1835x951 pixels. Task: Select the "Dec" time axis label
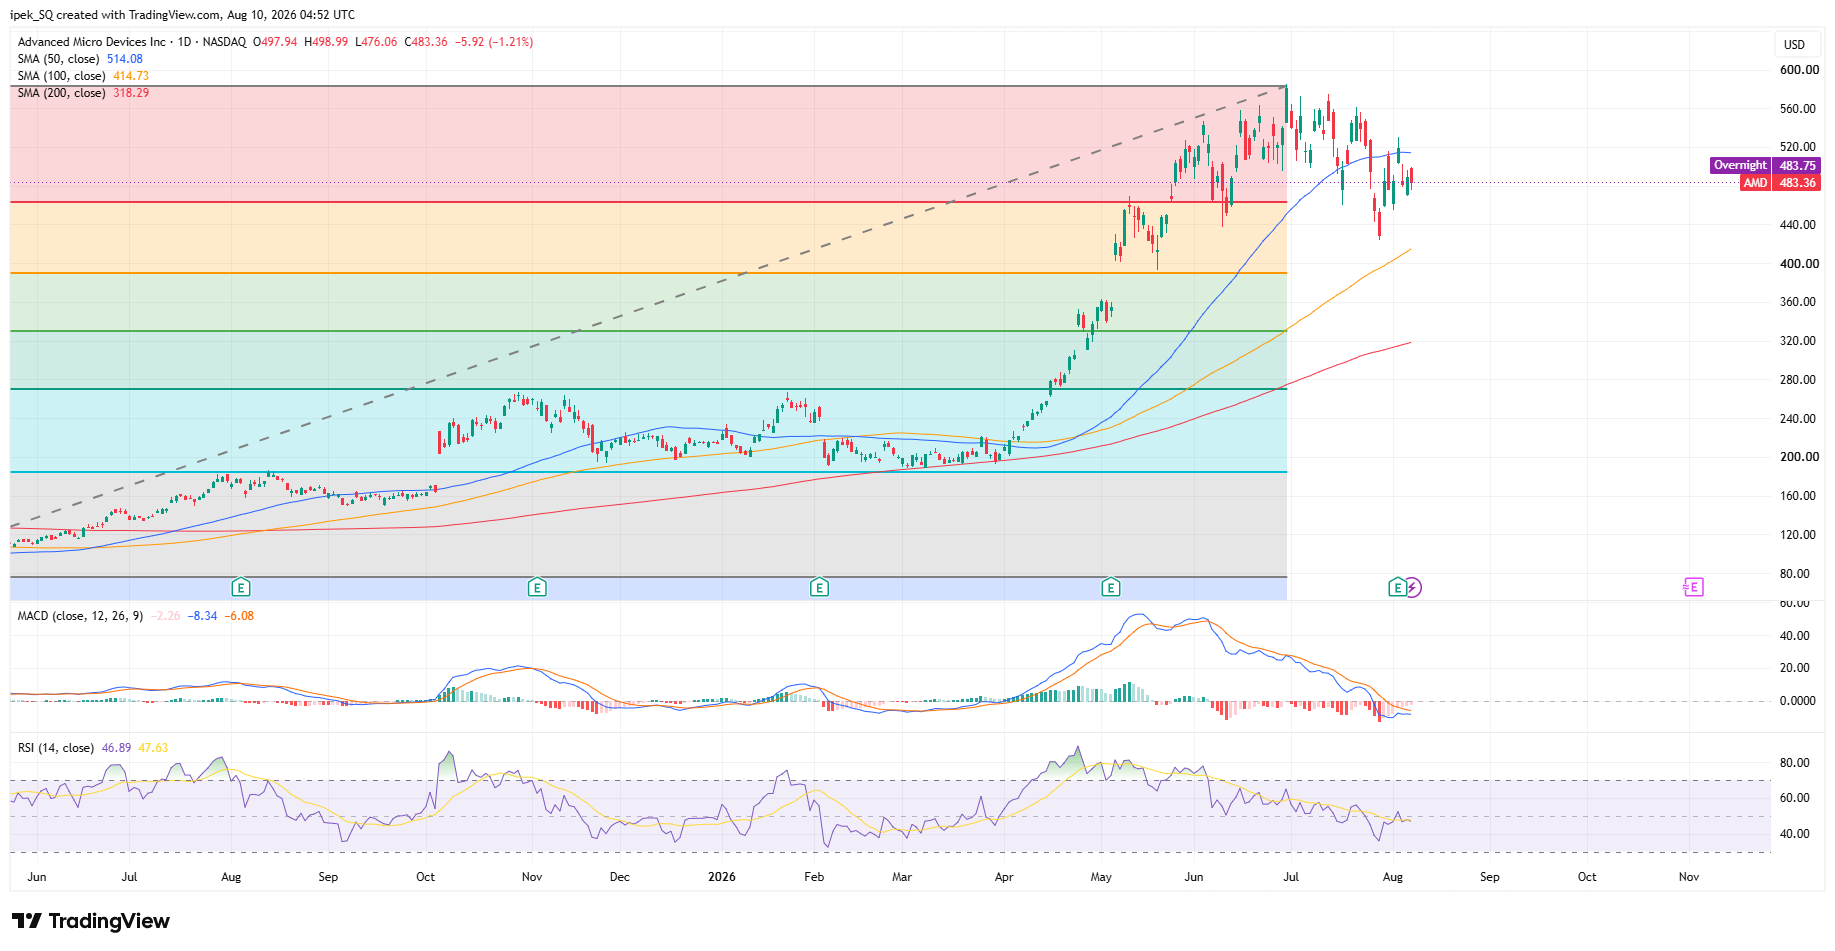[x=620, y=877]
